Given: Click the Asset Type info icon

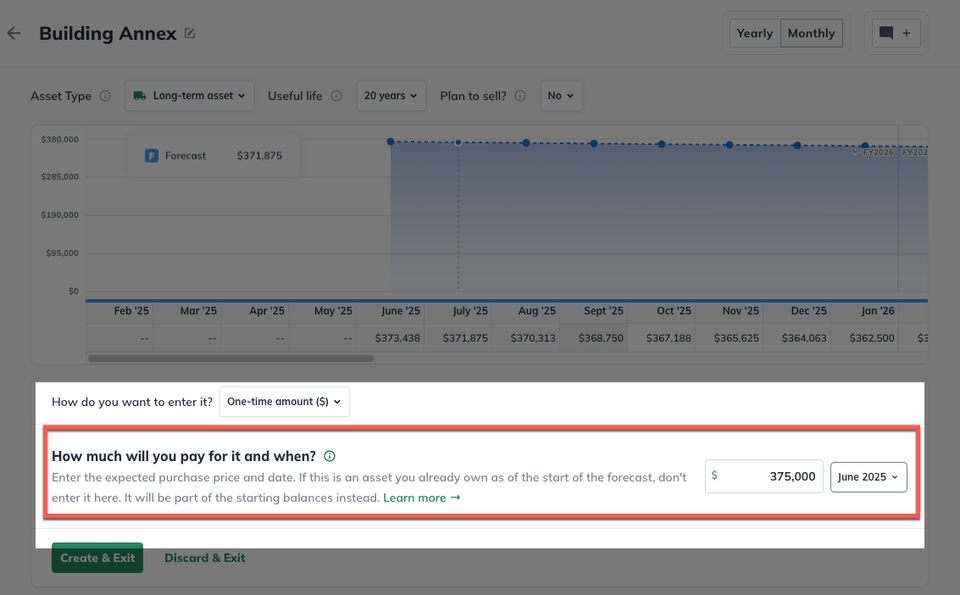Looking at the screenshot, I should click(105, 96).
